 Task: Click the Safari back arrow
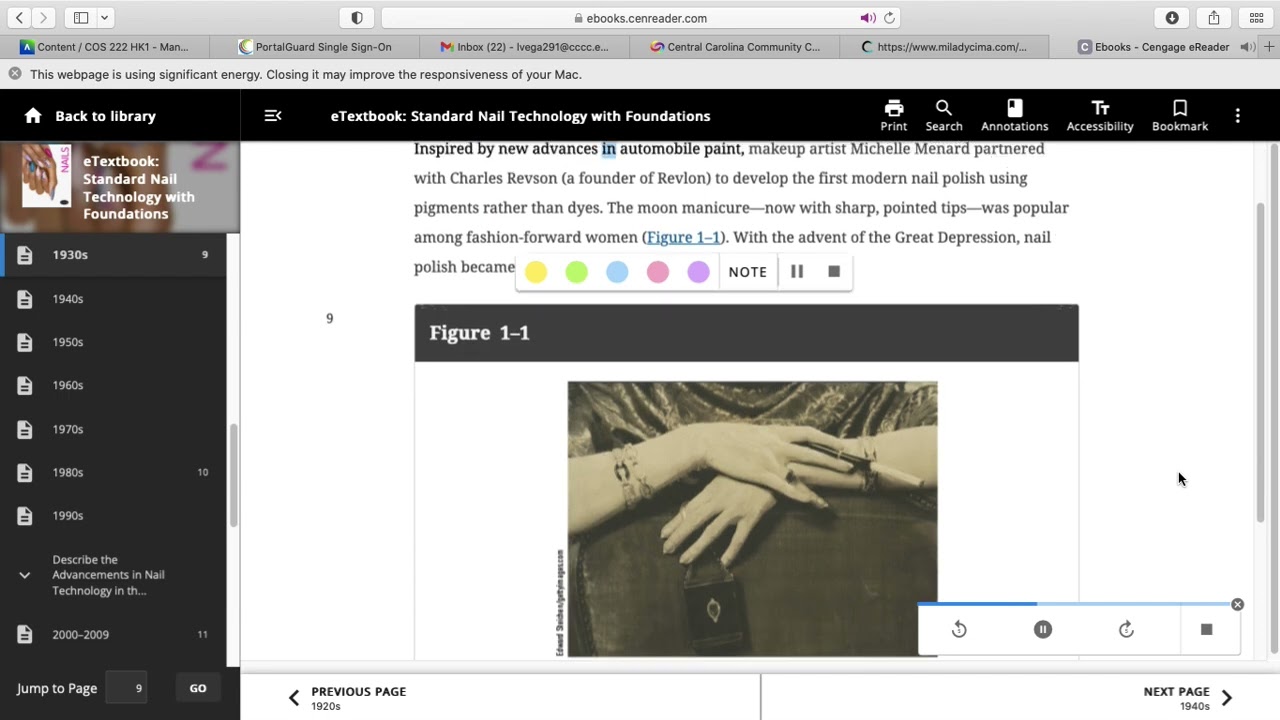tap(20, 18)
